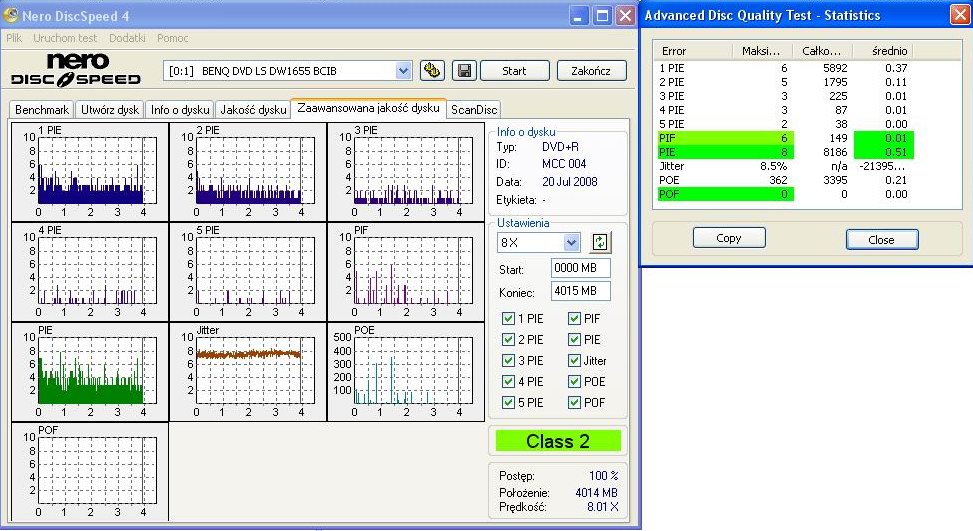Click the Jitter graph
This screenshot has width=973, height=531.
pos(248,372)
